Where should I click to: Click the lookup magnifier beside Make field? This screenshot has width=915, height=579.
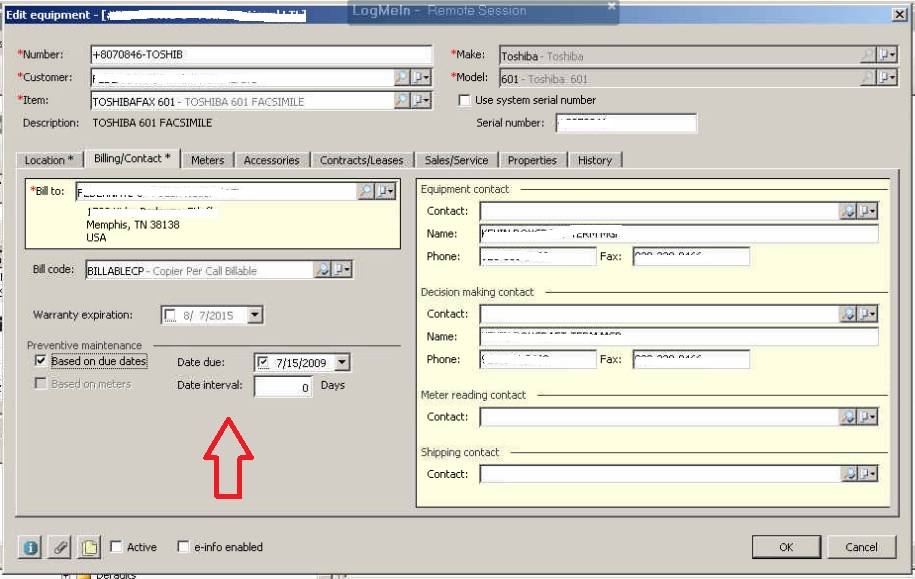pyautogui.click(x=868, y=55)
